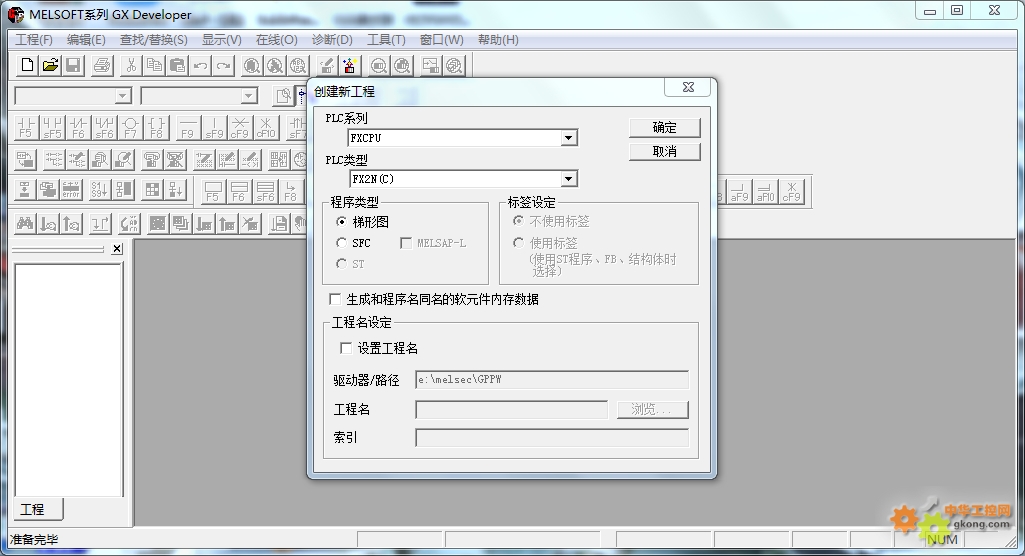The height and width of the screenshot is (556, 1025).
Task: Select the 梯形图 radio button
Action: pyautogui.click(x=341, y=222)
